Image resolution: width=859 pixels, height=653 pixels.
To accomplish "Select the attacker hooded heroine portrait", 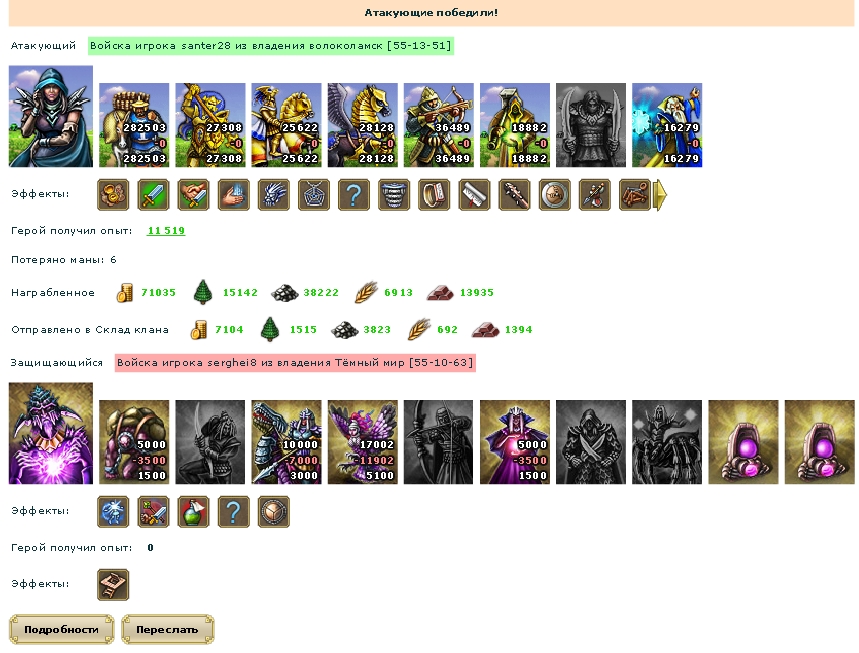I will click(x=51, y=116).
